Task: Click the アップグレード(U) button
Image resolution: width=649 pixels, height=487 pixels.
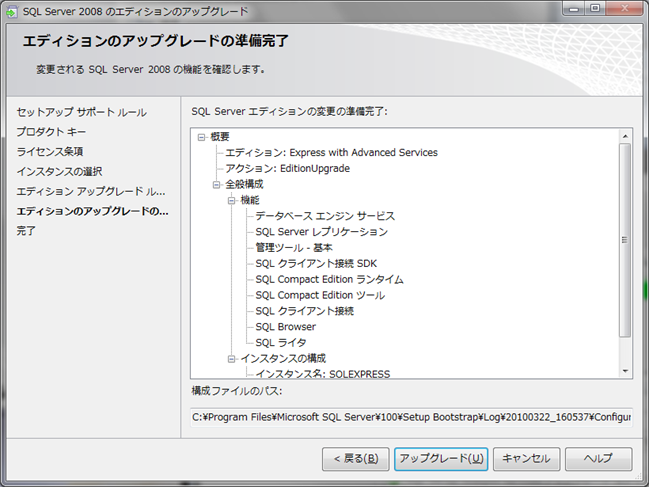Action: pyautogui.click(x=441, y=458)
